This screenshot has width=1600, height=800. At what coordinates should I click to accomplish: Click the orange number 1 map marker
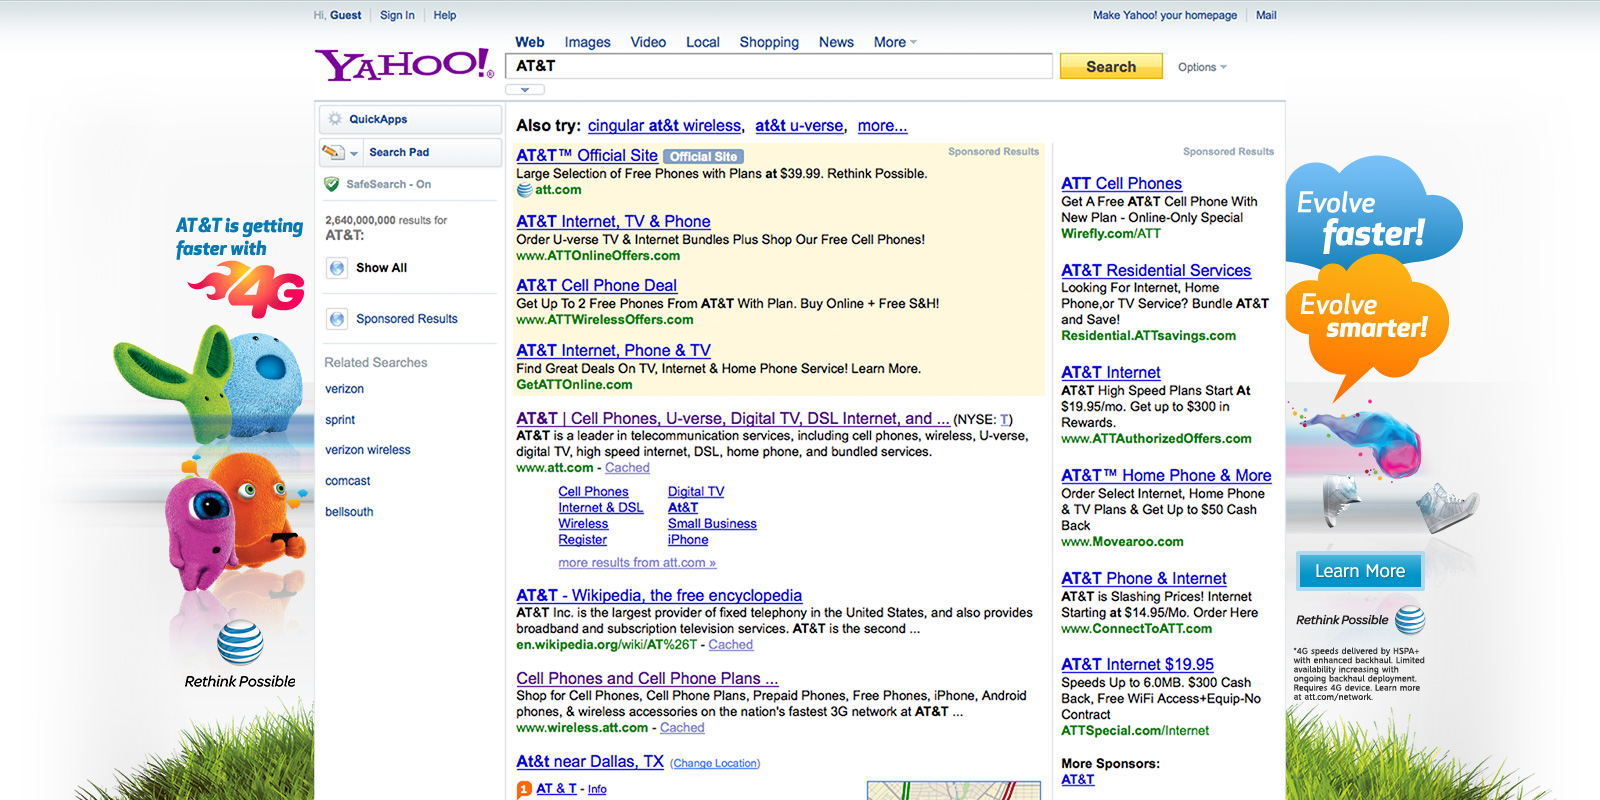pos(524,790)
